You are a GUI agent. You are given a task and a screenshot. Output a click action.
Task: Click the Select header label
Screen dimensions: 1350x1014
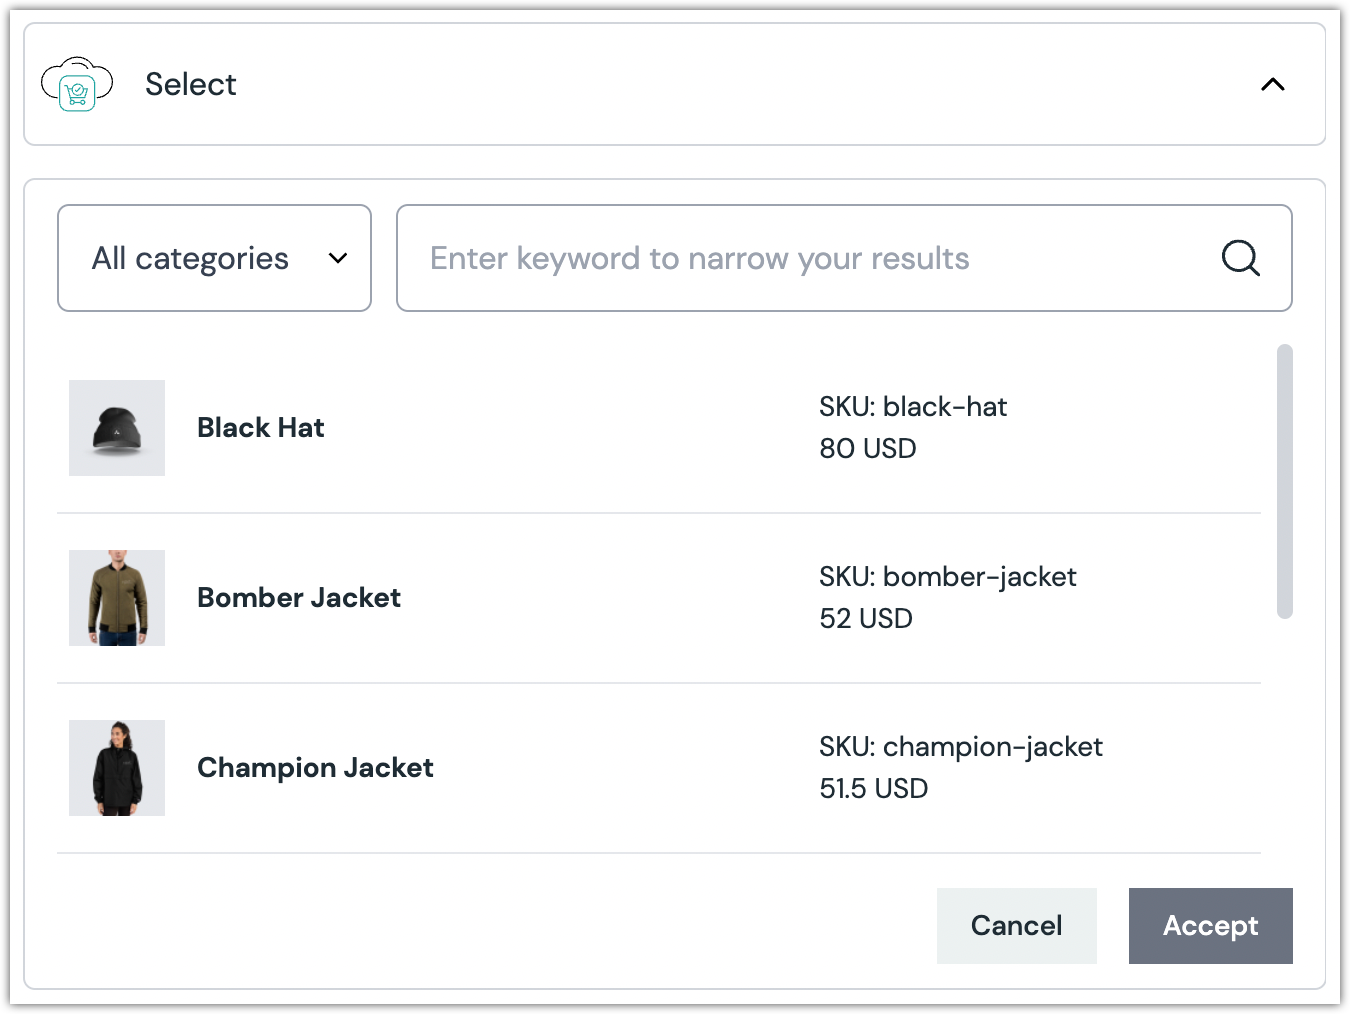[x=191, y=85]
